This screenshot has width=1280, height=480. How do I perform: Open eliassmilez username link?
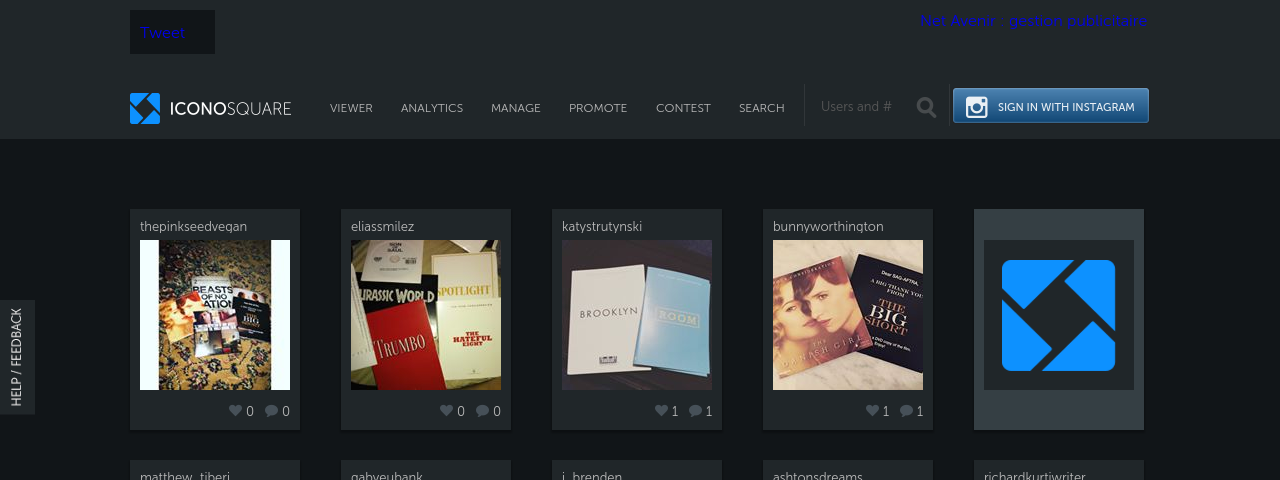click(x=382, y=227)
